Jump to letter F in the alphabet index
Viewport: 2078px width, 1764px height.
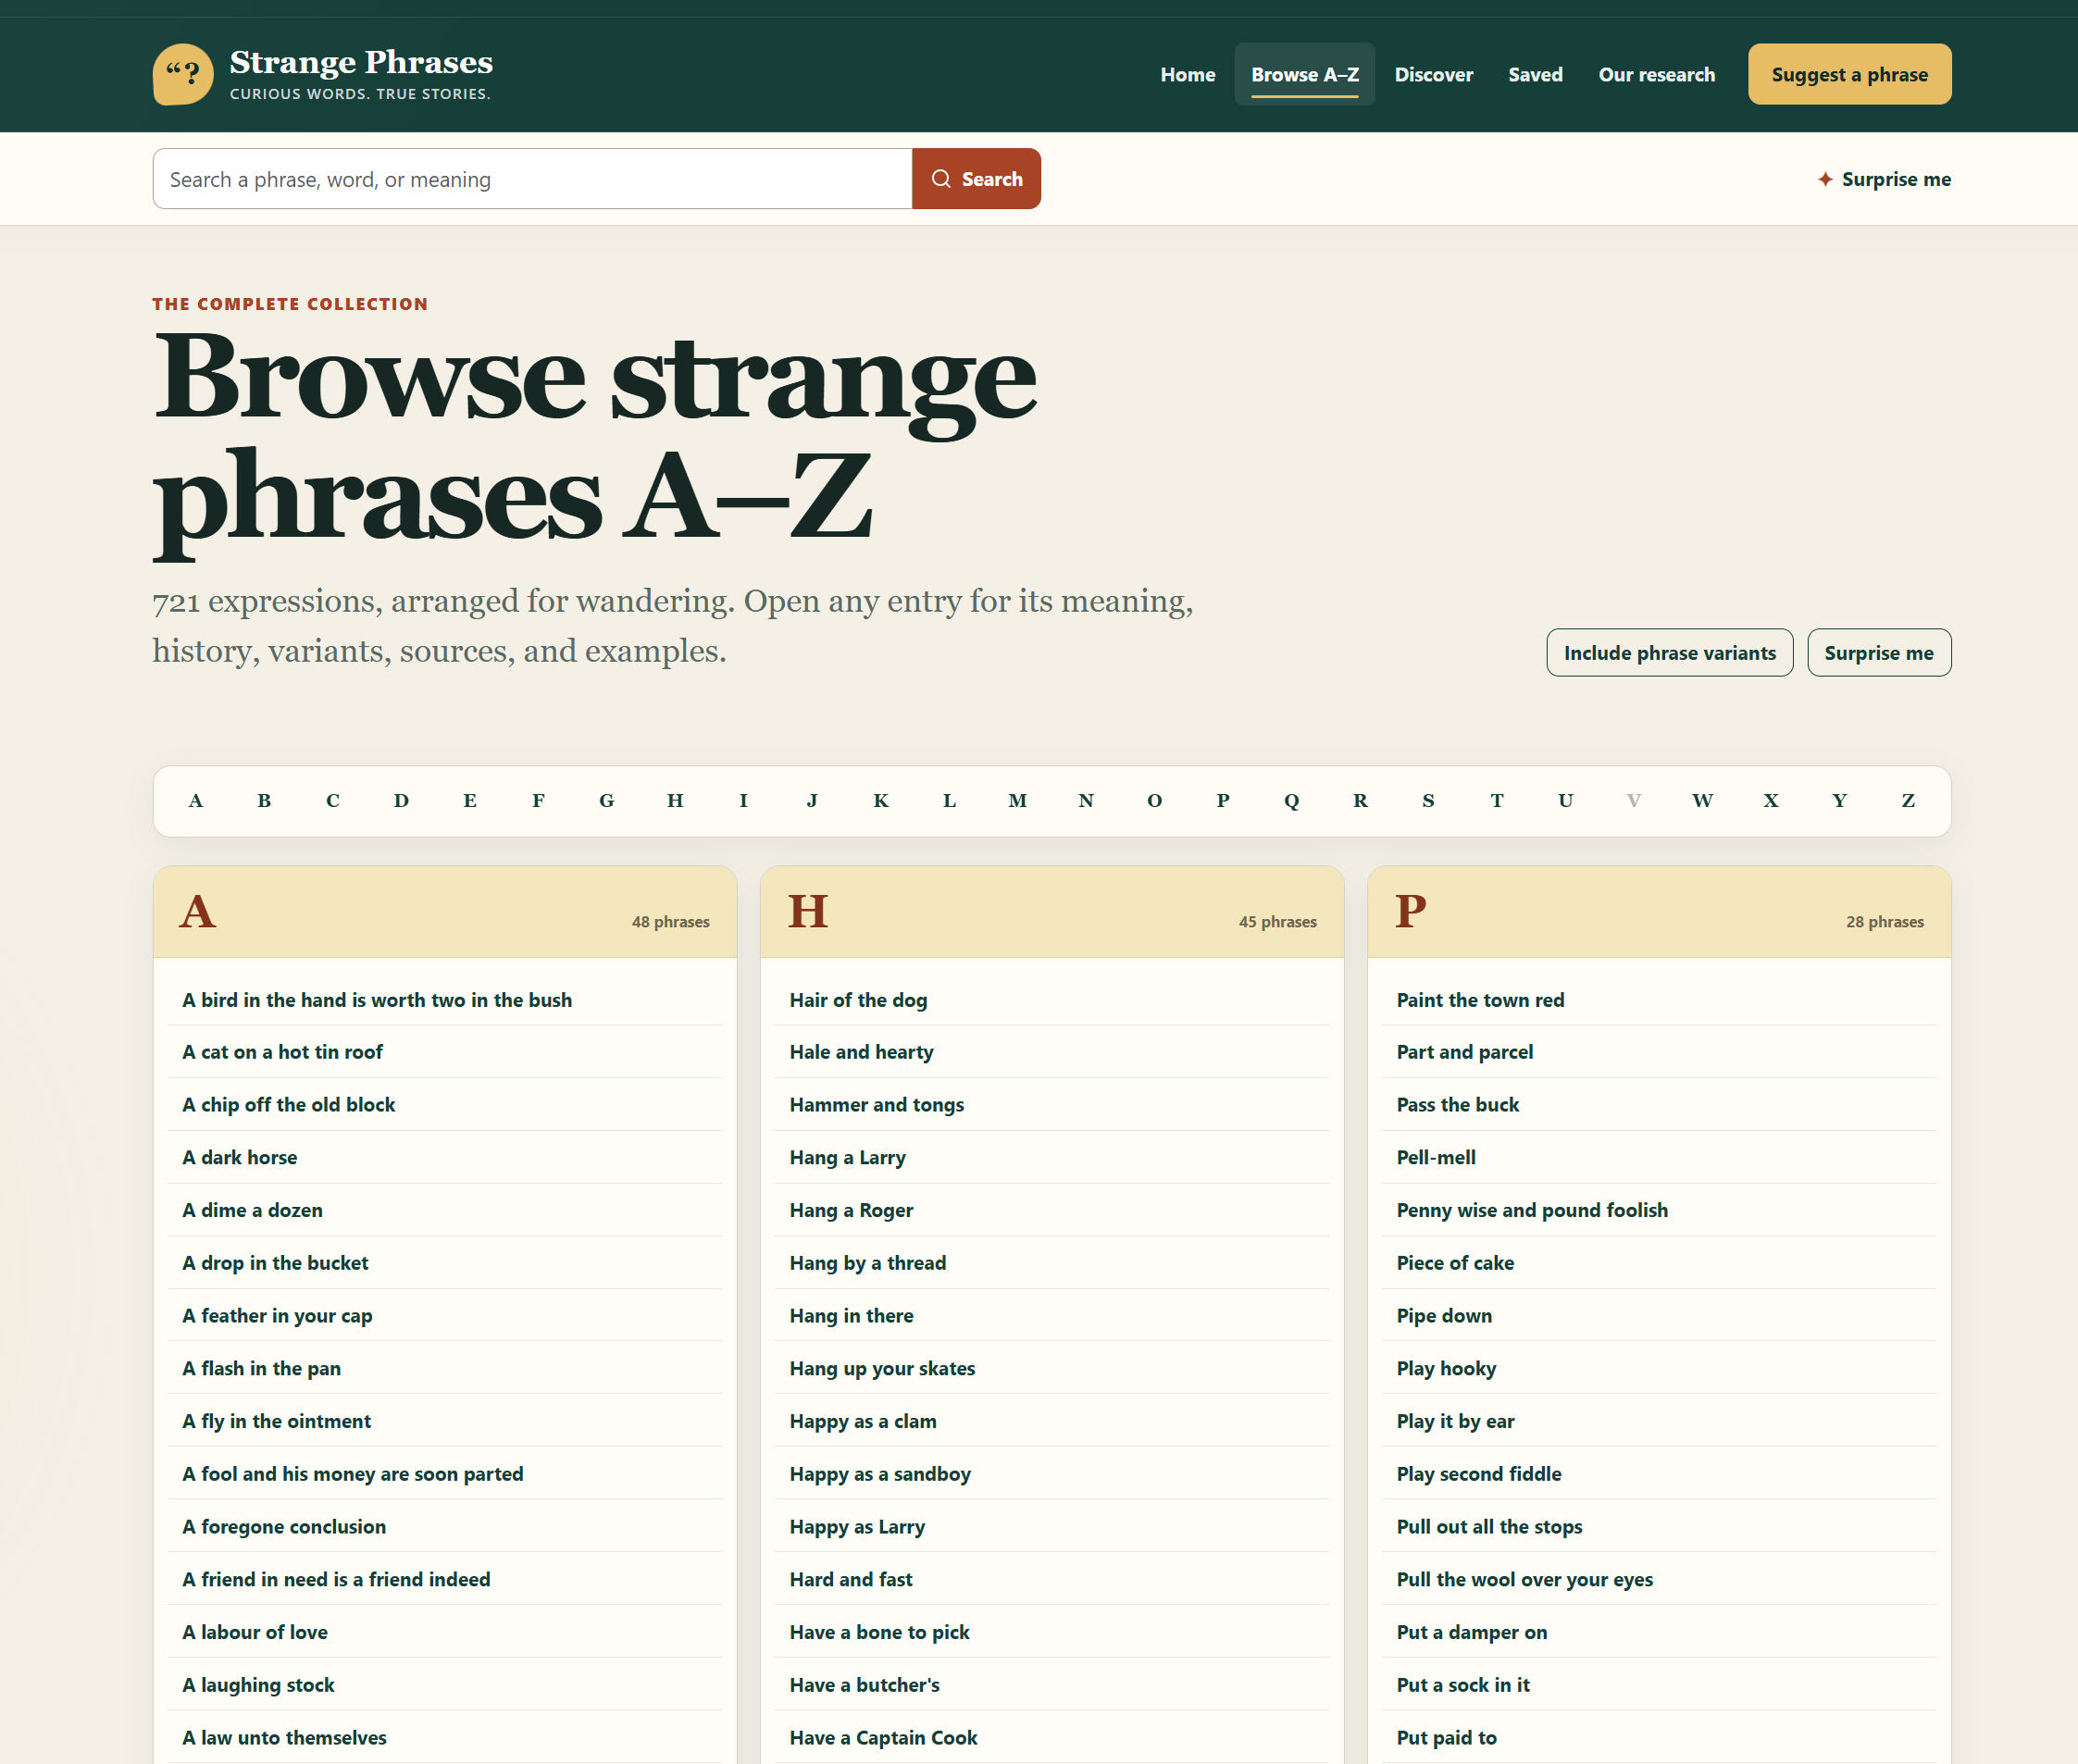(538, 801)
